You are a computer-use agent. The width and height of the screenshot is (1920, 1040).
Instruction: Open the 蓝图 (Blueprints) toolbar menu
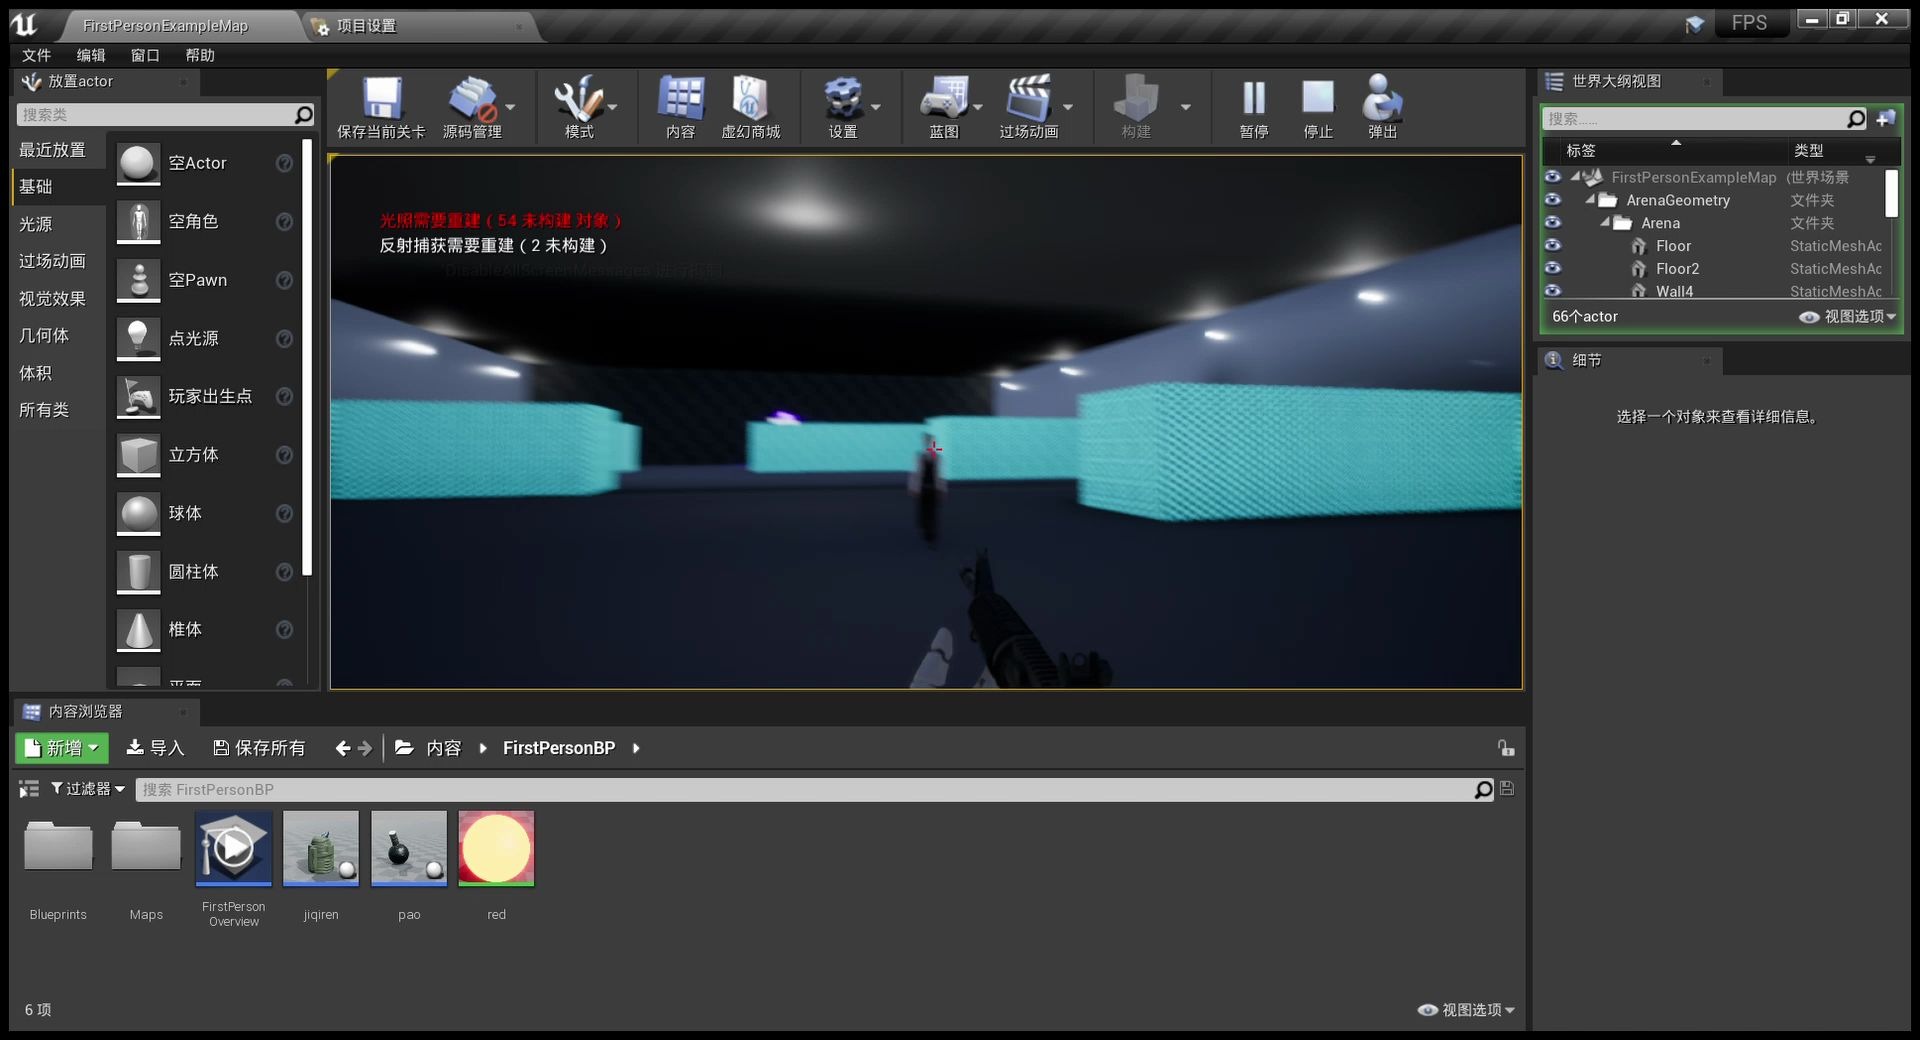(947, 105)
